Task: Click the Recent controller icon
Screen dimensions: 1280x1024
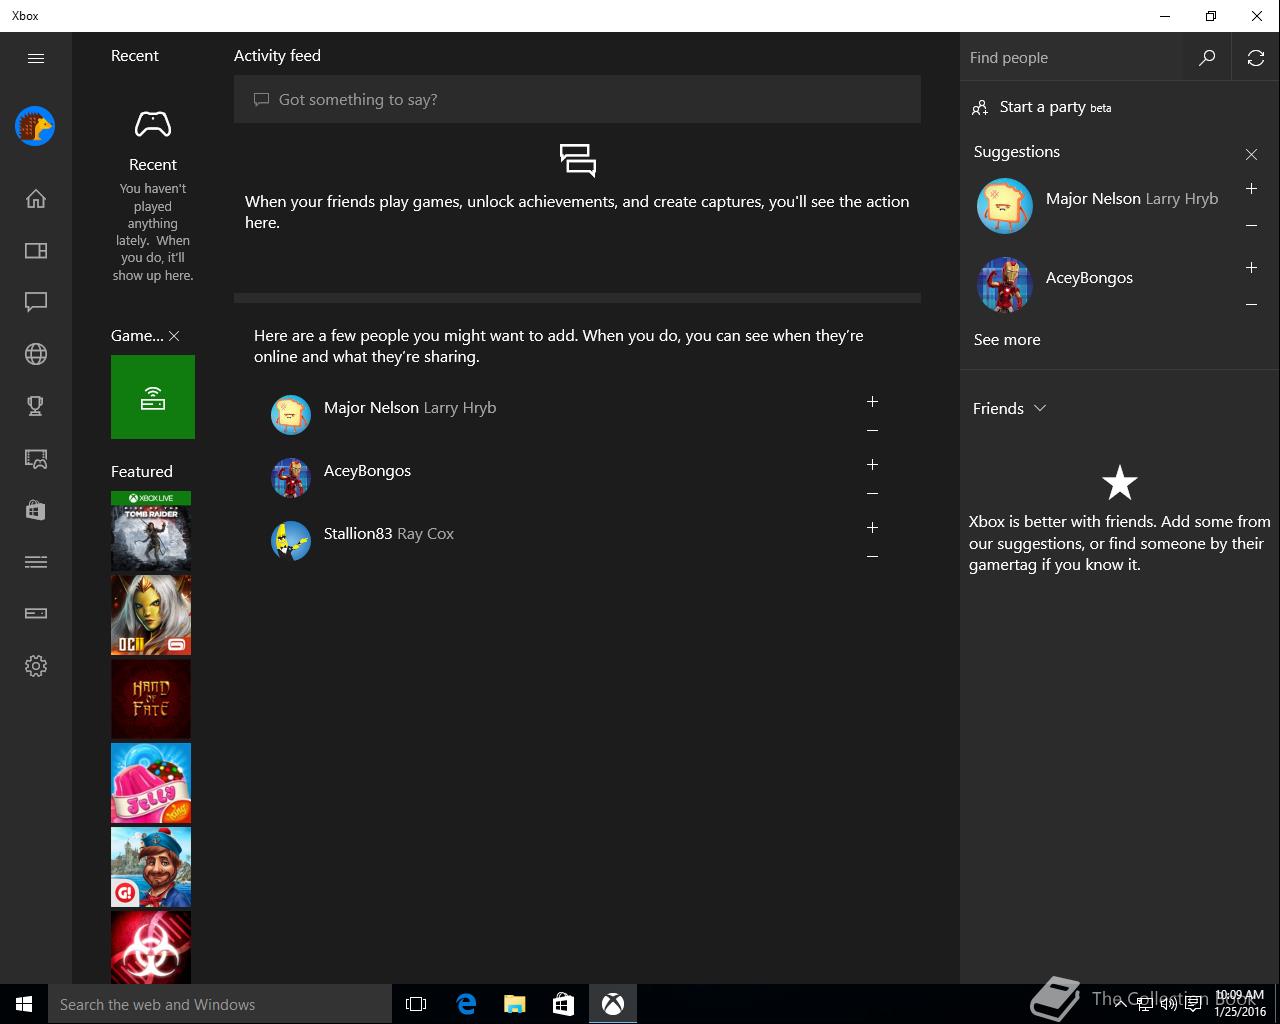Action: (153, 125)
